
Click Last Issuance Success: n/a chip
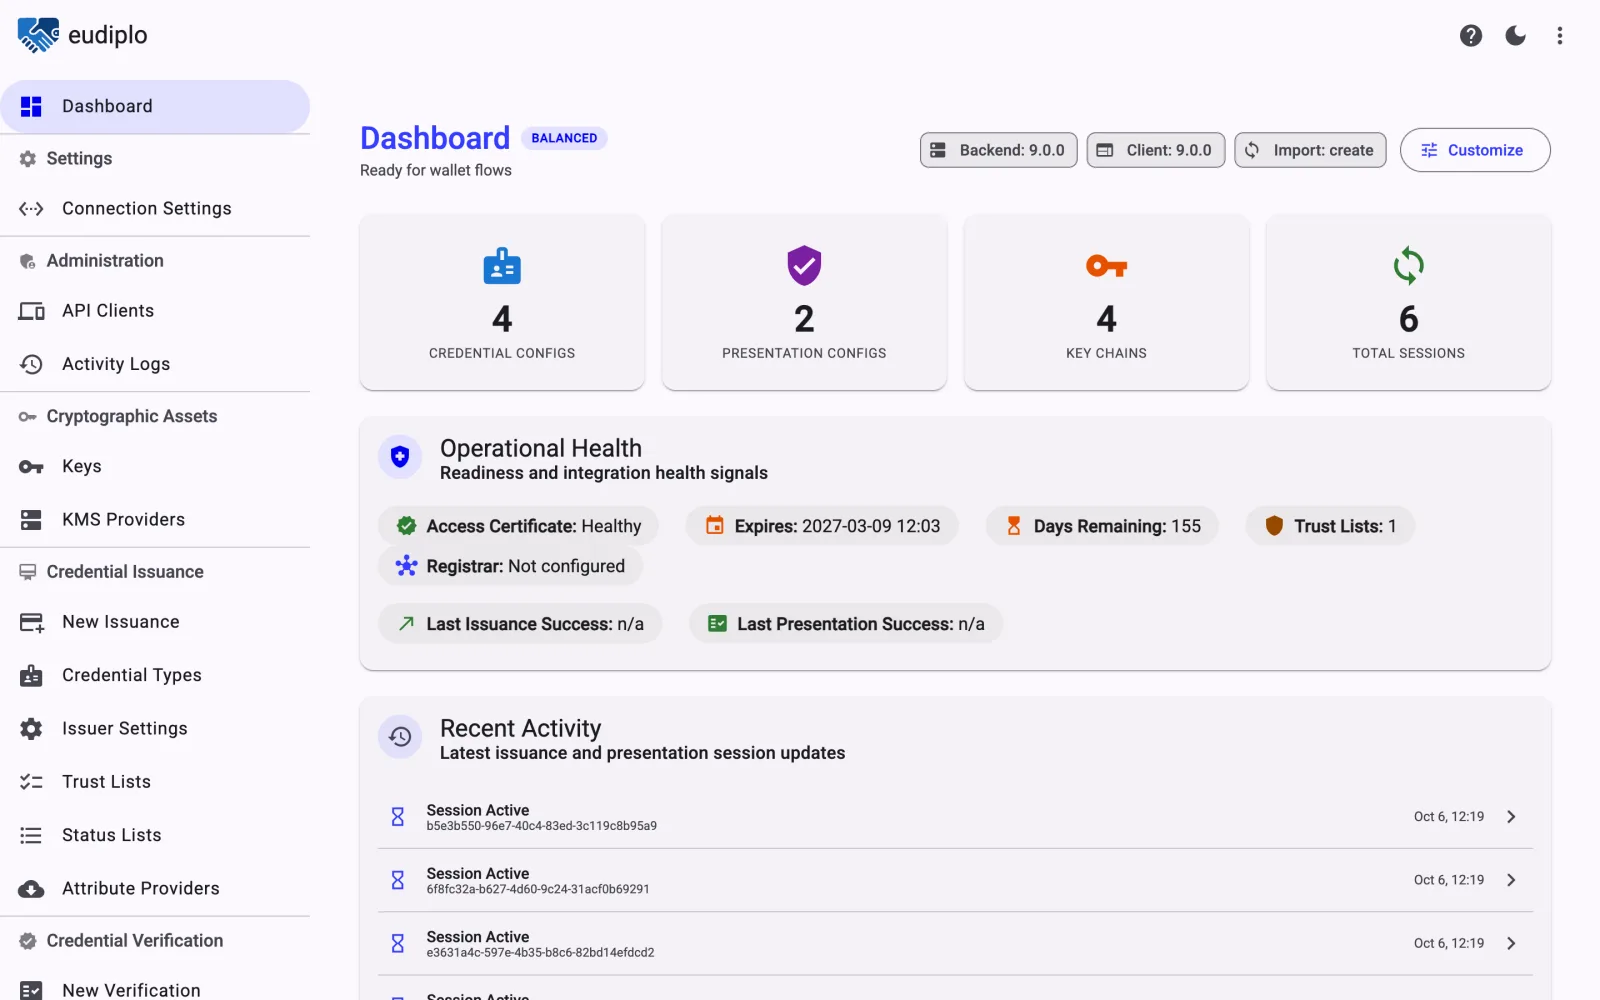520,624
